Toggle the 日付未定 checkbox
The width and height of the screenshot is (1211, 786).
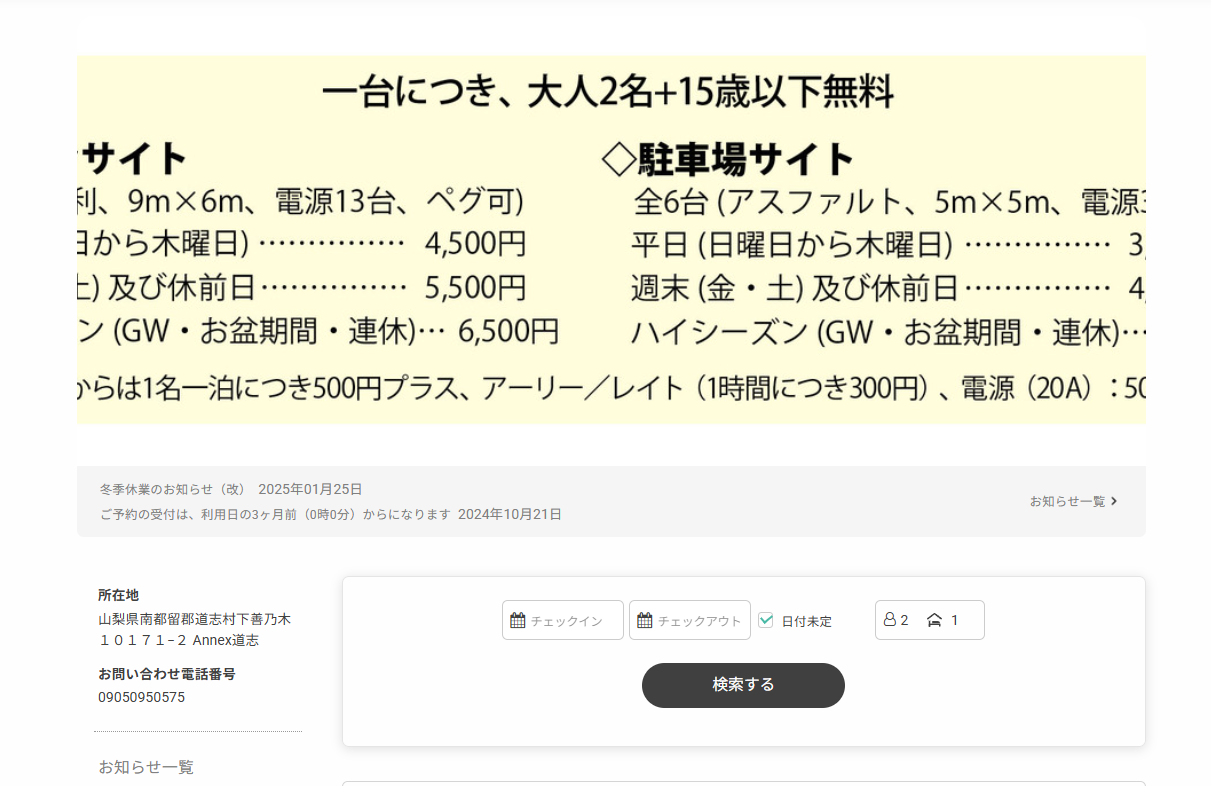point(766,620)
